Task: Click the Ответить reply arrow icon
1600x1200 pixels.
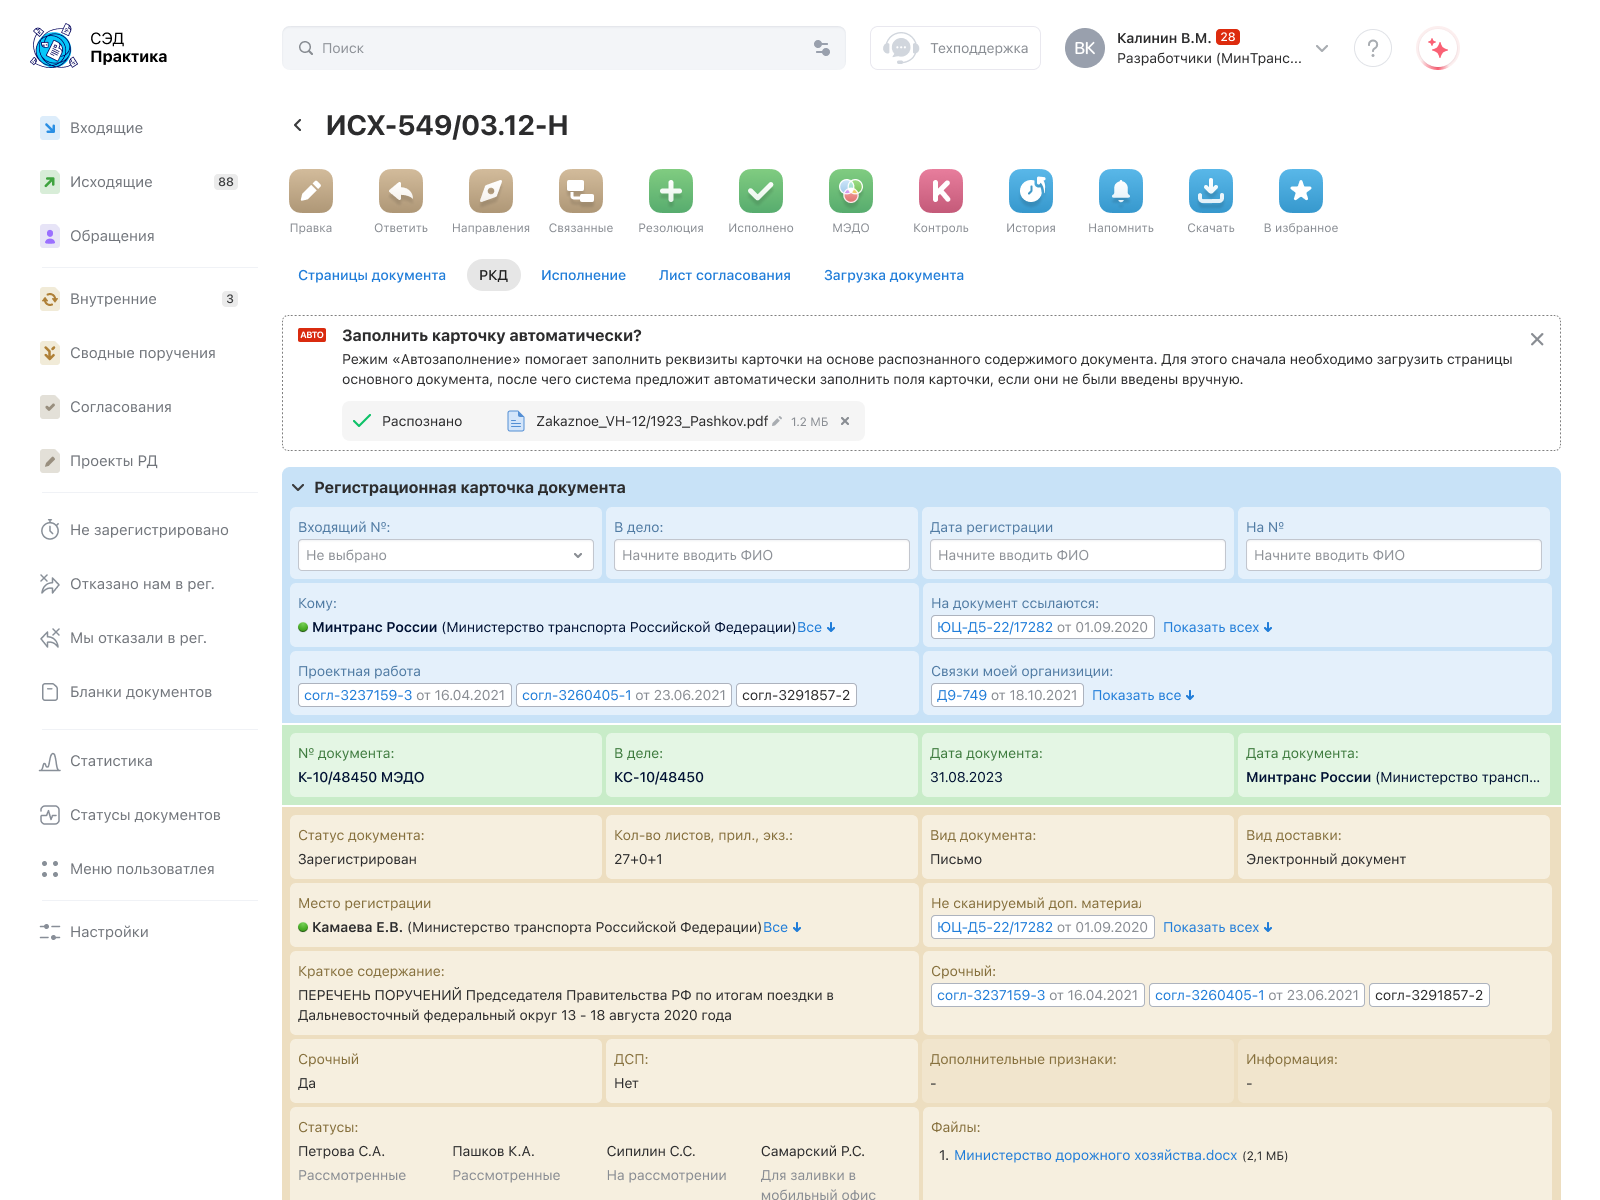Action: click(x=401, y=191)
